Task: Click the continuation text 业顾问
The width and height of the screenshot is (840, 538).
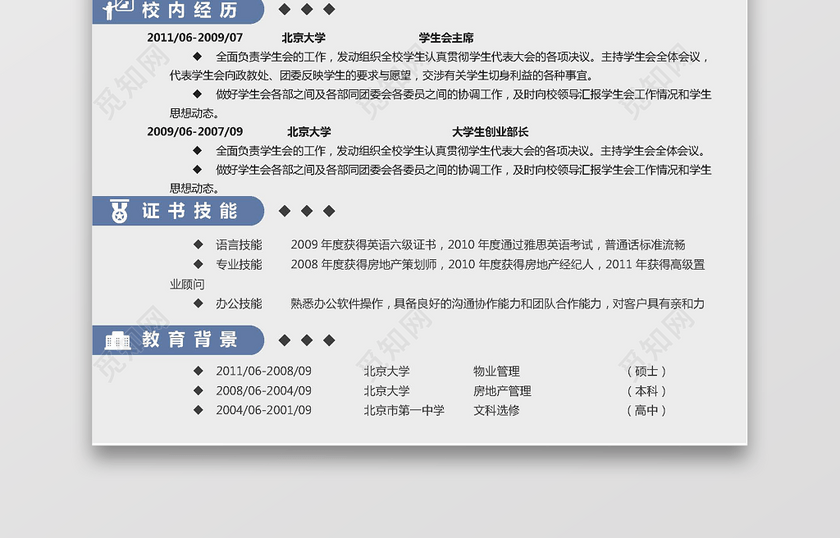Action: coord(187,284)
